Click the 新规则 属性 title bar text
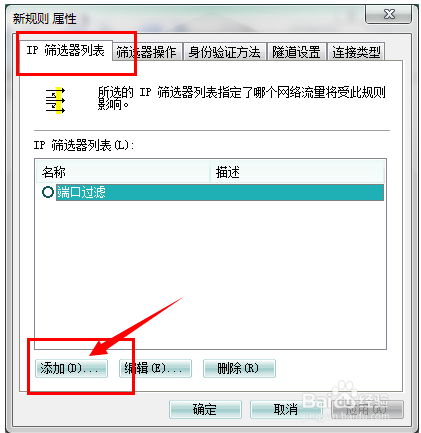 point(45,18)
